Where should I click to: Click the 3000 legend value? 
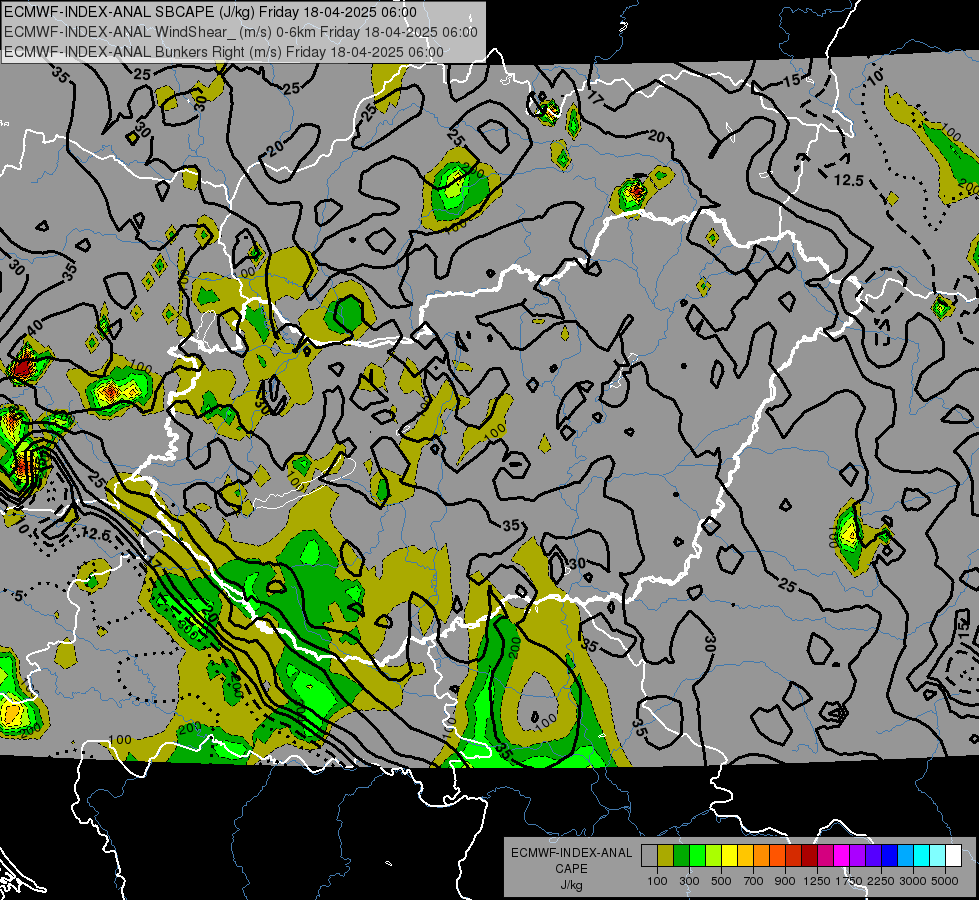point(913,881)
